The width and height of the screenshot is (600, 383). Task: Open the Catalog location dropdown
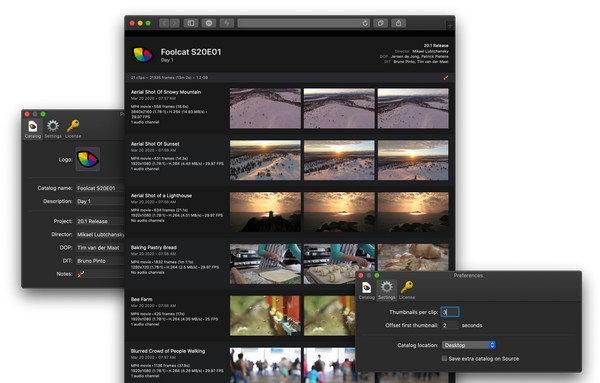469,345
